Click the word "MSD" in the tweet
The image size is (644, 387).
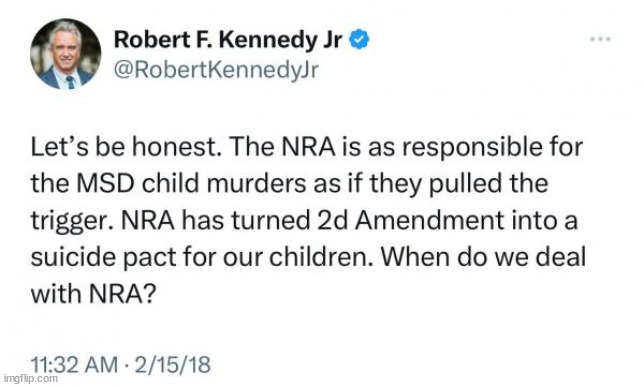[106, 184]
